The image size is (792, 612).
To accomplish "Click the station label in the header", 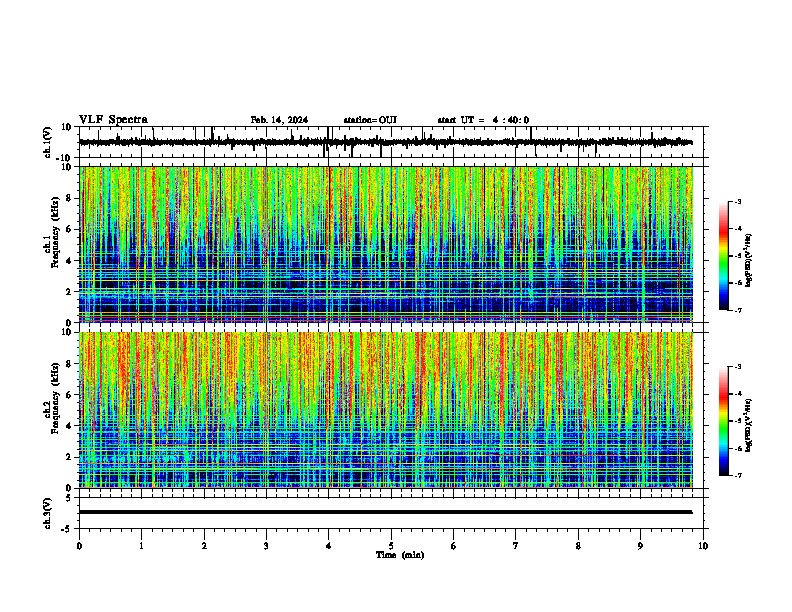I will point(370,120).
